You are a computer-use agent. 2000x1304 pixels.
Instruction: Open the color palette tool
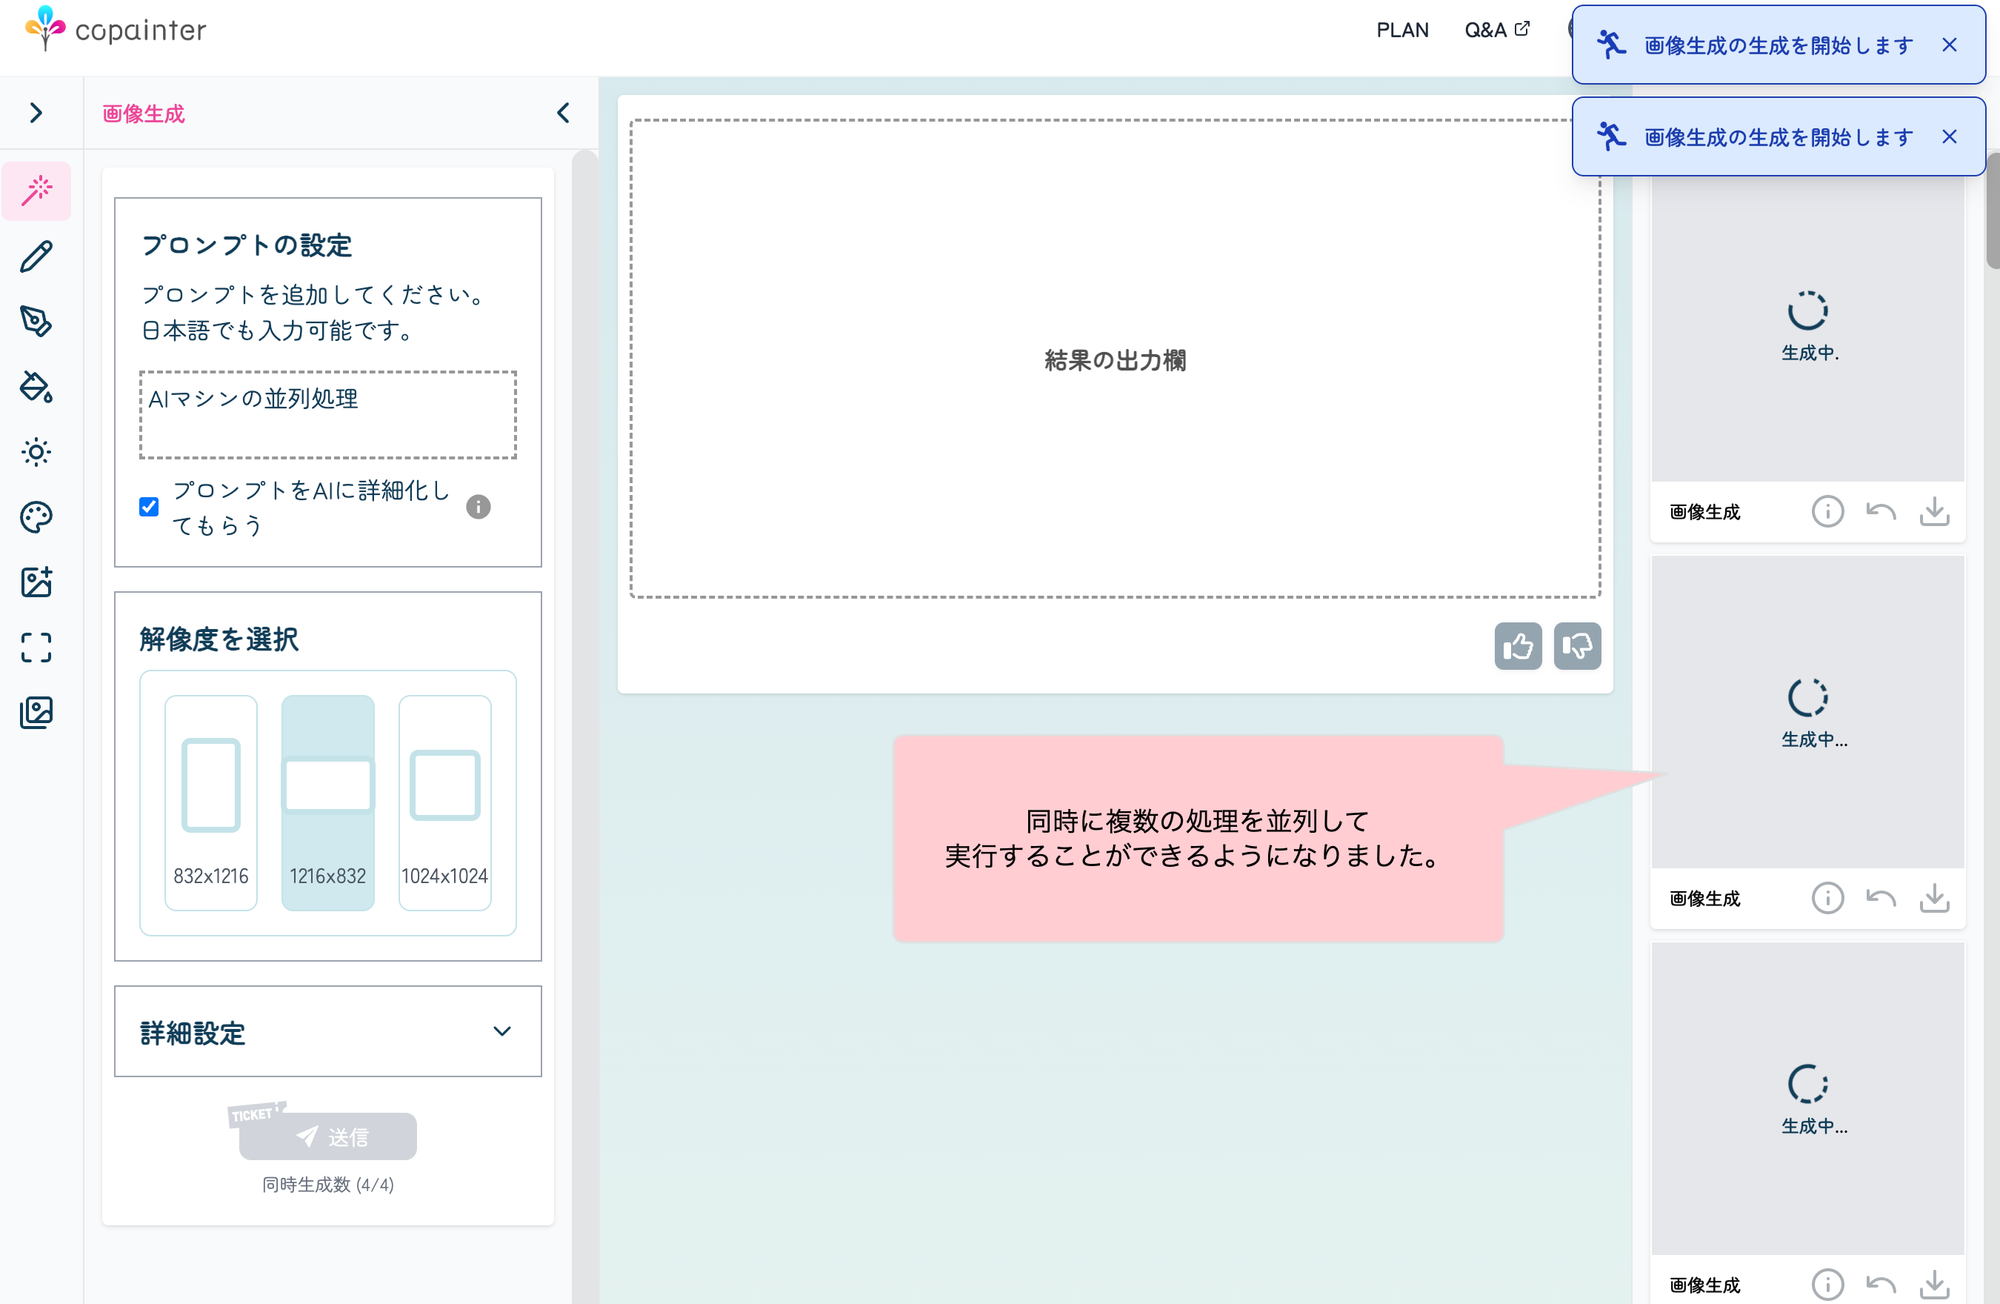(x=37, y=517)
